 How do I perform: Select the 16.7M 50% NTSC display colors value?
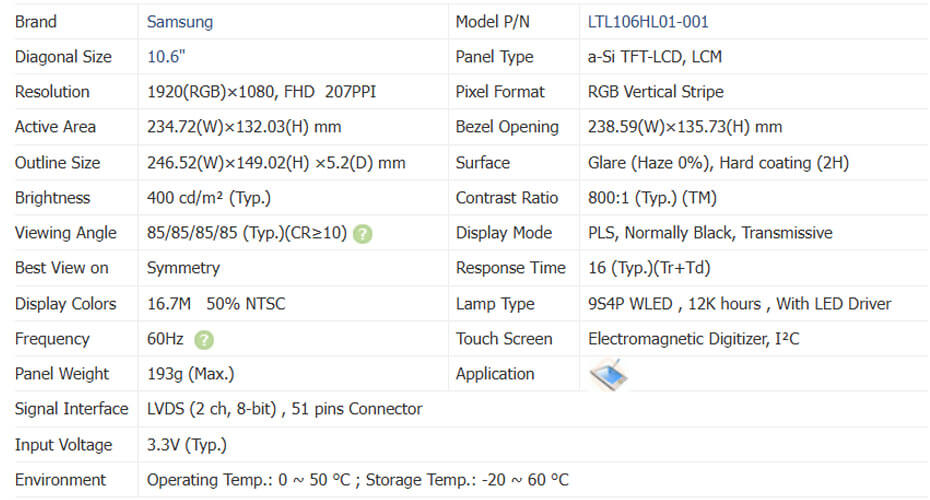pyautogui.click(x=216, y=304)
